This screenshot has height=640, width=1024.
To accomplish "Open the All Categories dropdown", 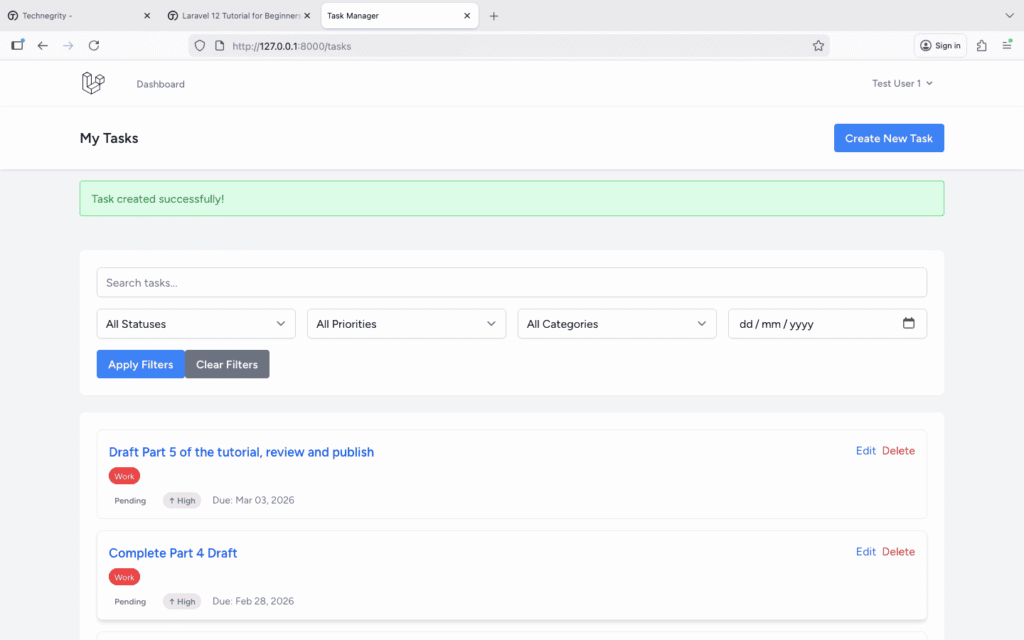I will [x=616, y=324].
